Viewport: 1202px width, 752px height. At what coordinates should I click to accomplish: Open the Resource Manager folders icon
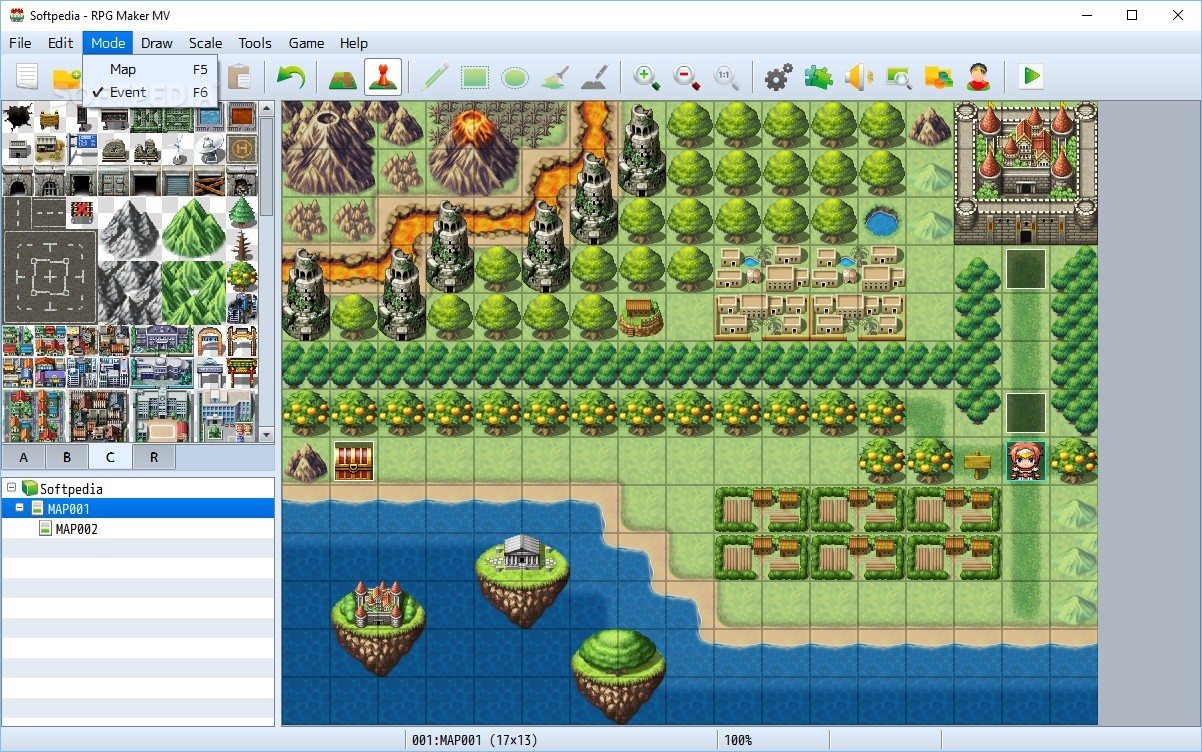(x=938, y=77)
